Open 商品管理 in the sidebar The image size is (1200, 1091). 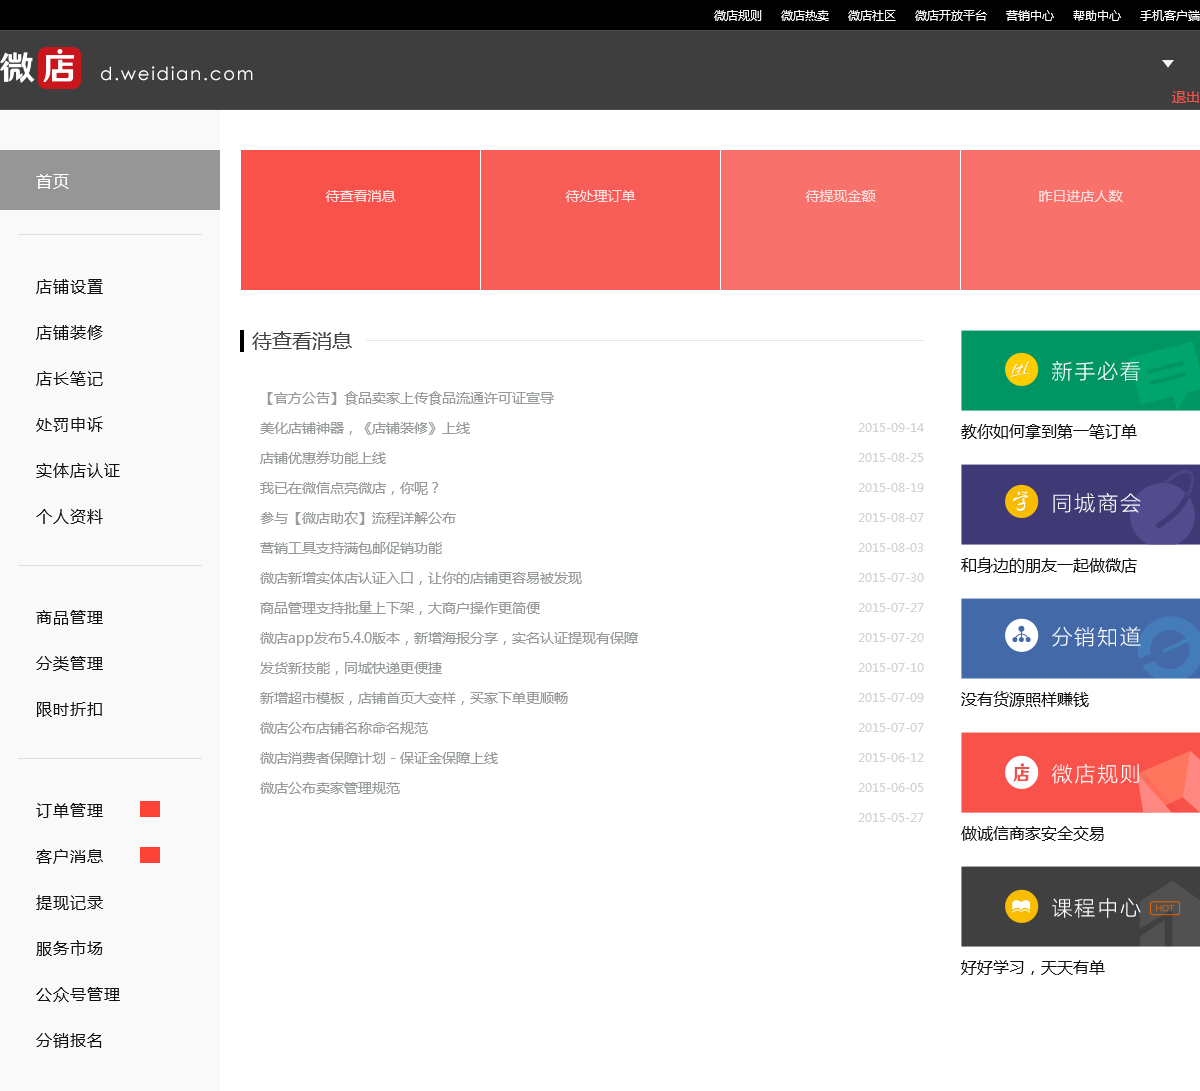[70, 618]
